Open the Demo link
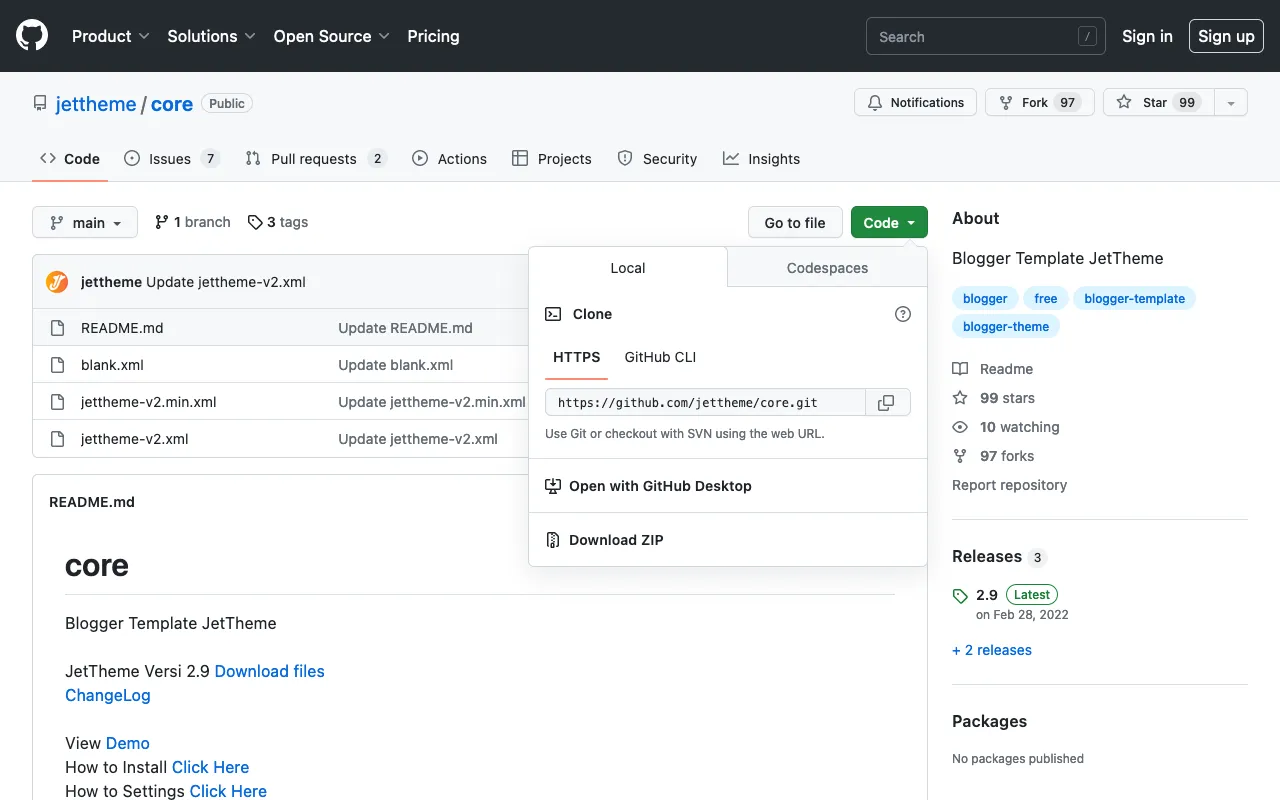1280x800 pixels. (x=128, y=743)
